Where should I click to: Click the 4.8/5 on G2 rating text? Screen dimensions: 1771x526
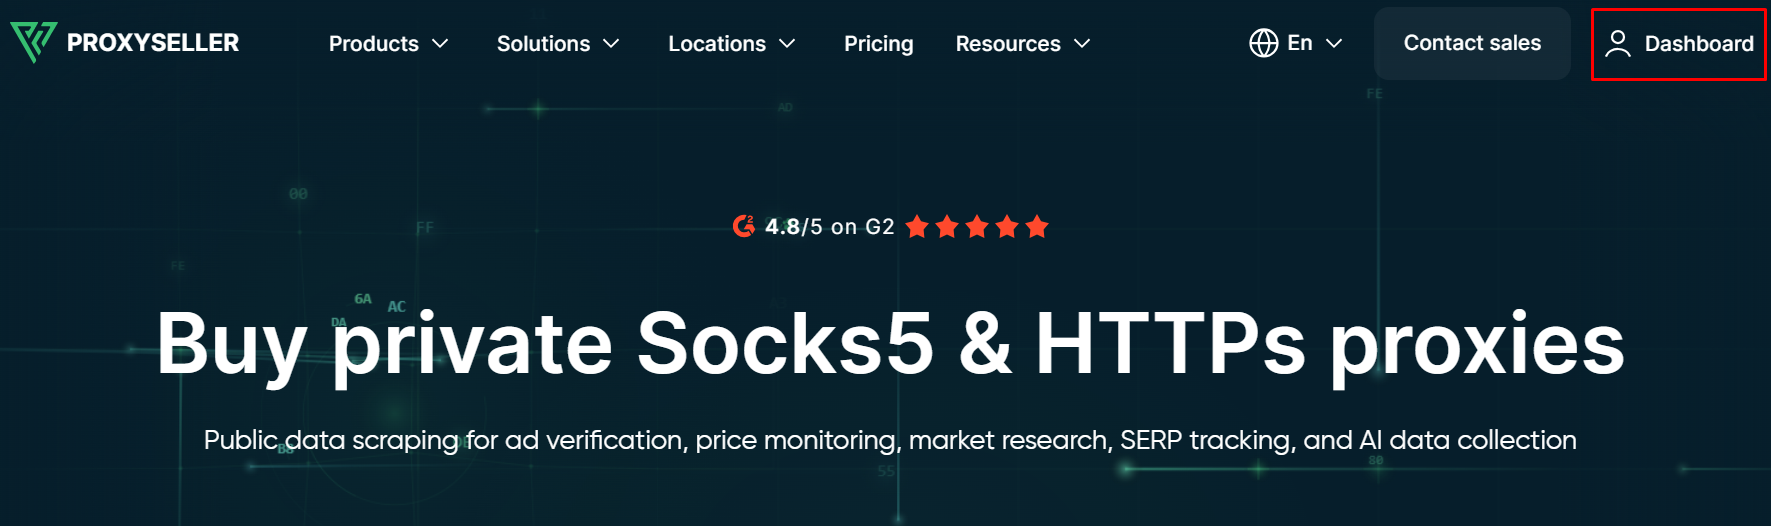830,227
